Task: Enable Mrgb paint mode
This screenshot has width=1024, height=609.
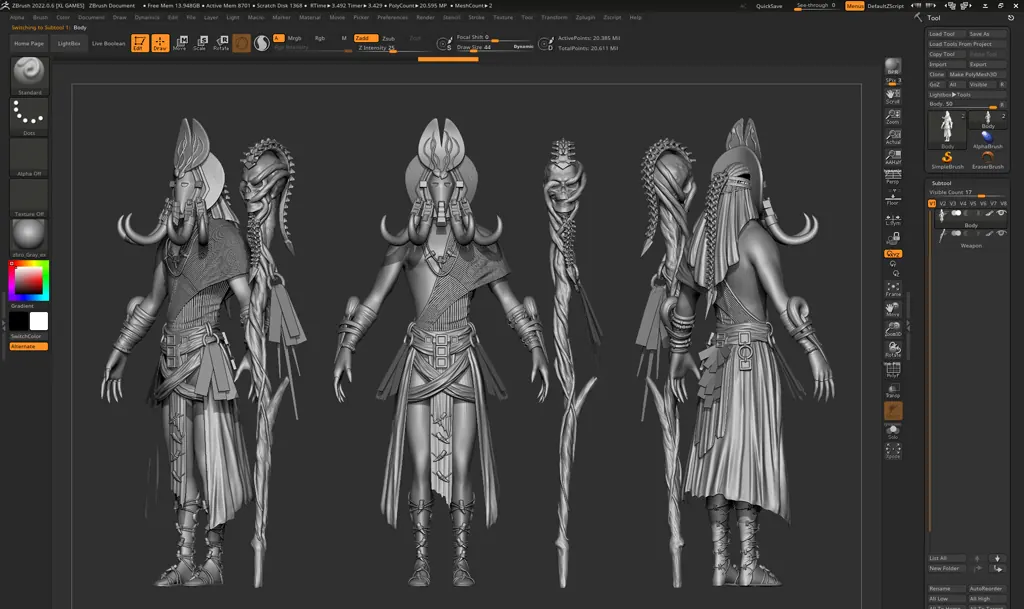Action: tap(295, 38)
